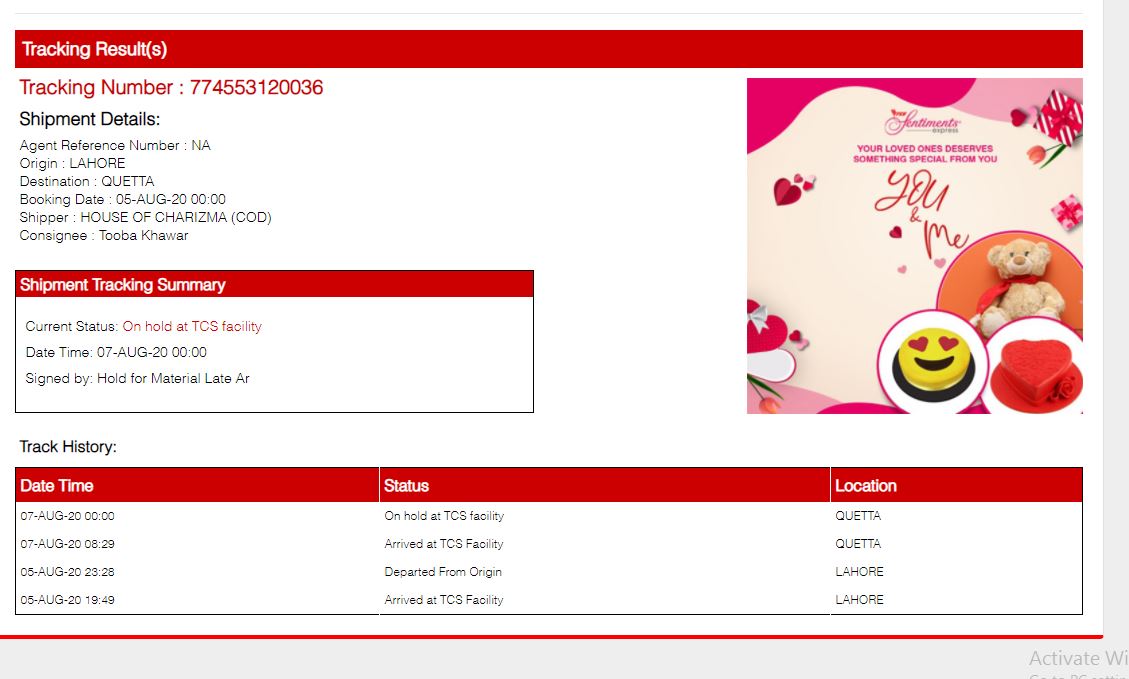Click the Status column header
The height and width of the screenshot is (679, 1129).
pos(605,485)
